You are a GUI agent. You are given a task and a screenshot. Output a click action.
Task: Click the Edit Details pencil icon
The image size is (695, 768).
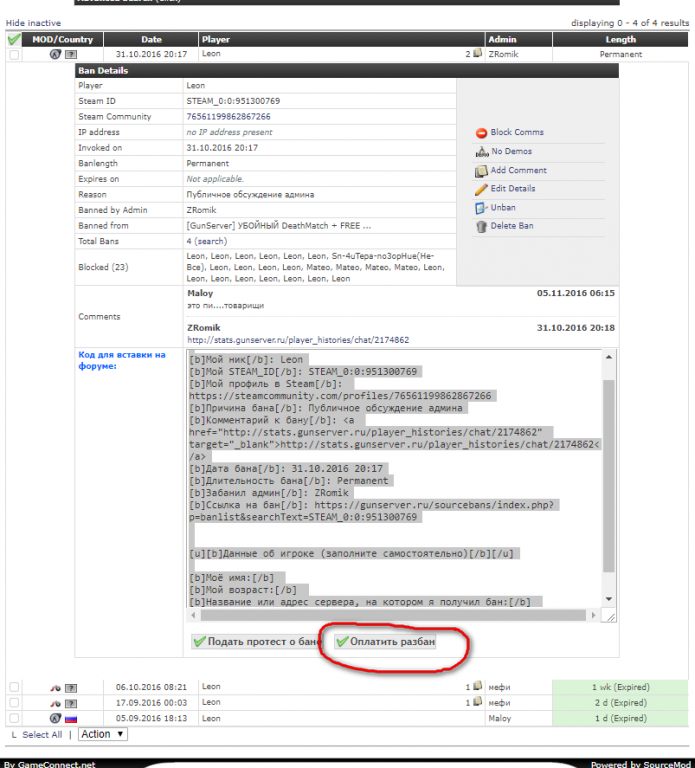[x=481, y=189]
